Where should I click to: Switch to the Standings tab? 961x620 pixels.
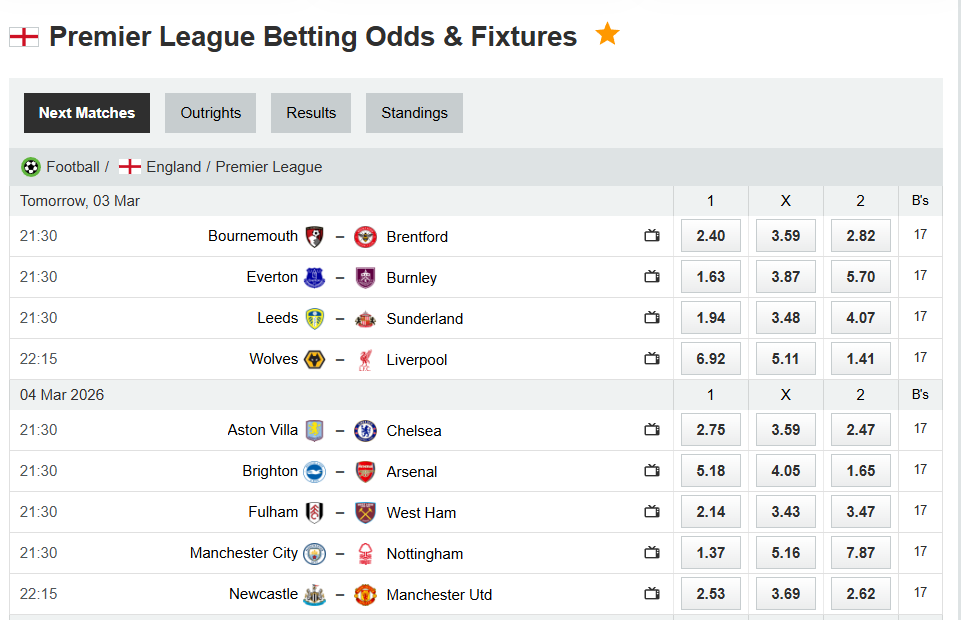point(414,112)
